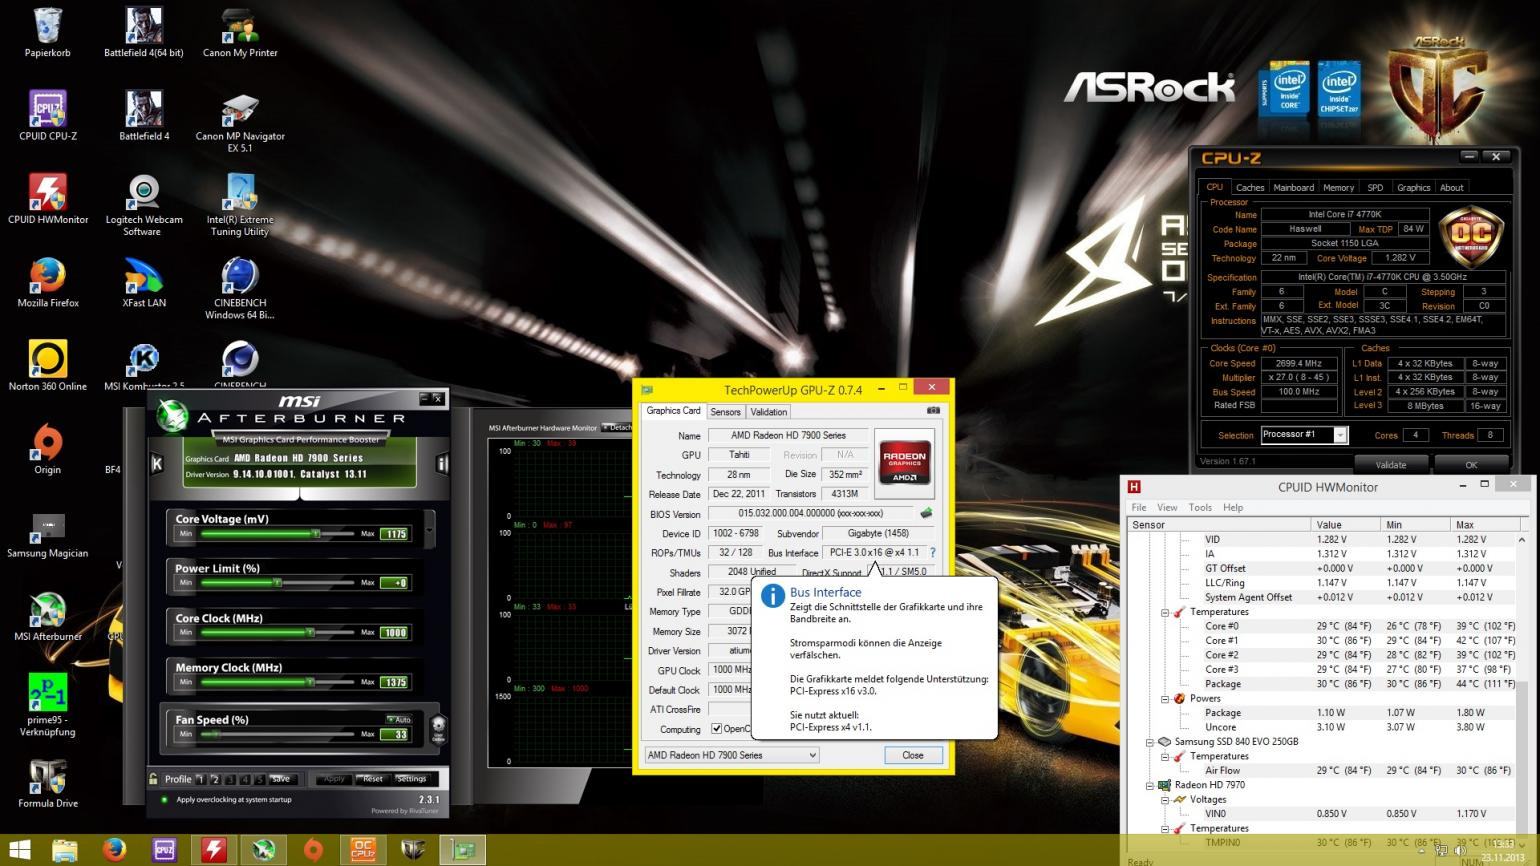Launch Formula Drive desktop shortcut
Screen dimensions: 1540x866
click(x=47, y=783)
